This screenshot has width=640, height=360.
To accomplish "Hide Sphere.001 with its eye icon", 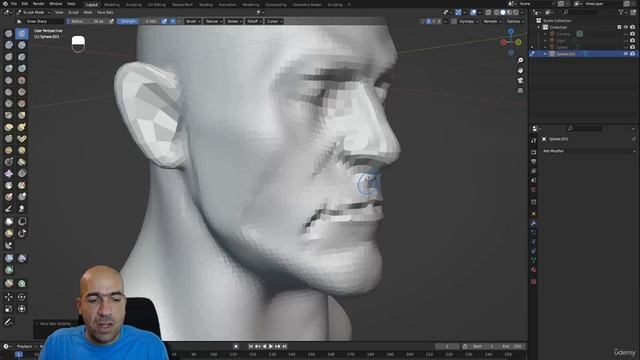I will (x=626, y=54).
